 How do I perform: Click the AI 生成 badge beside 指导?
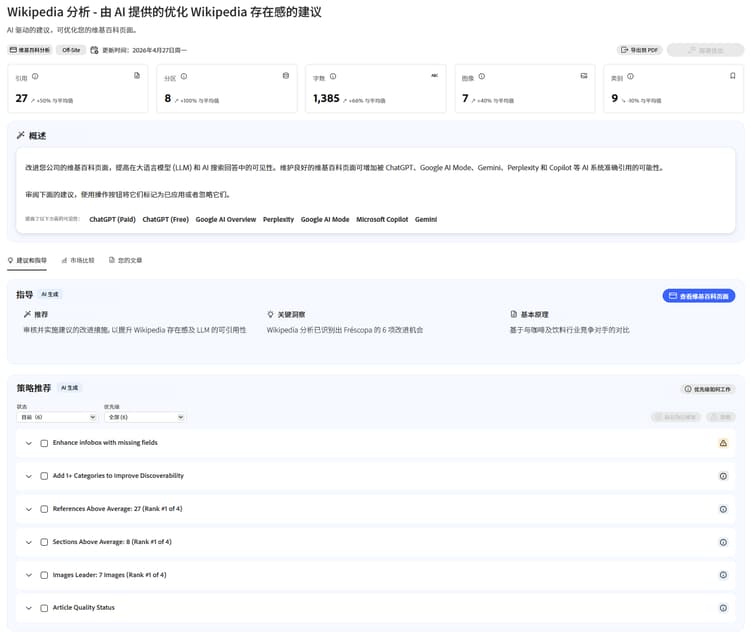coord(50,294)
